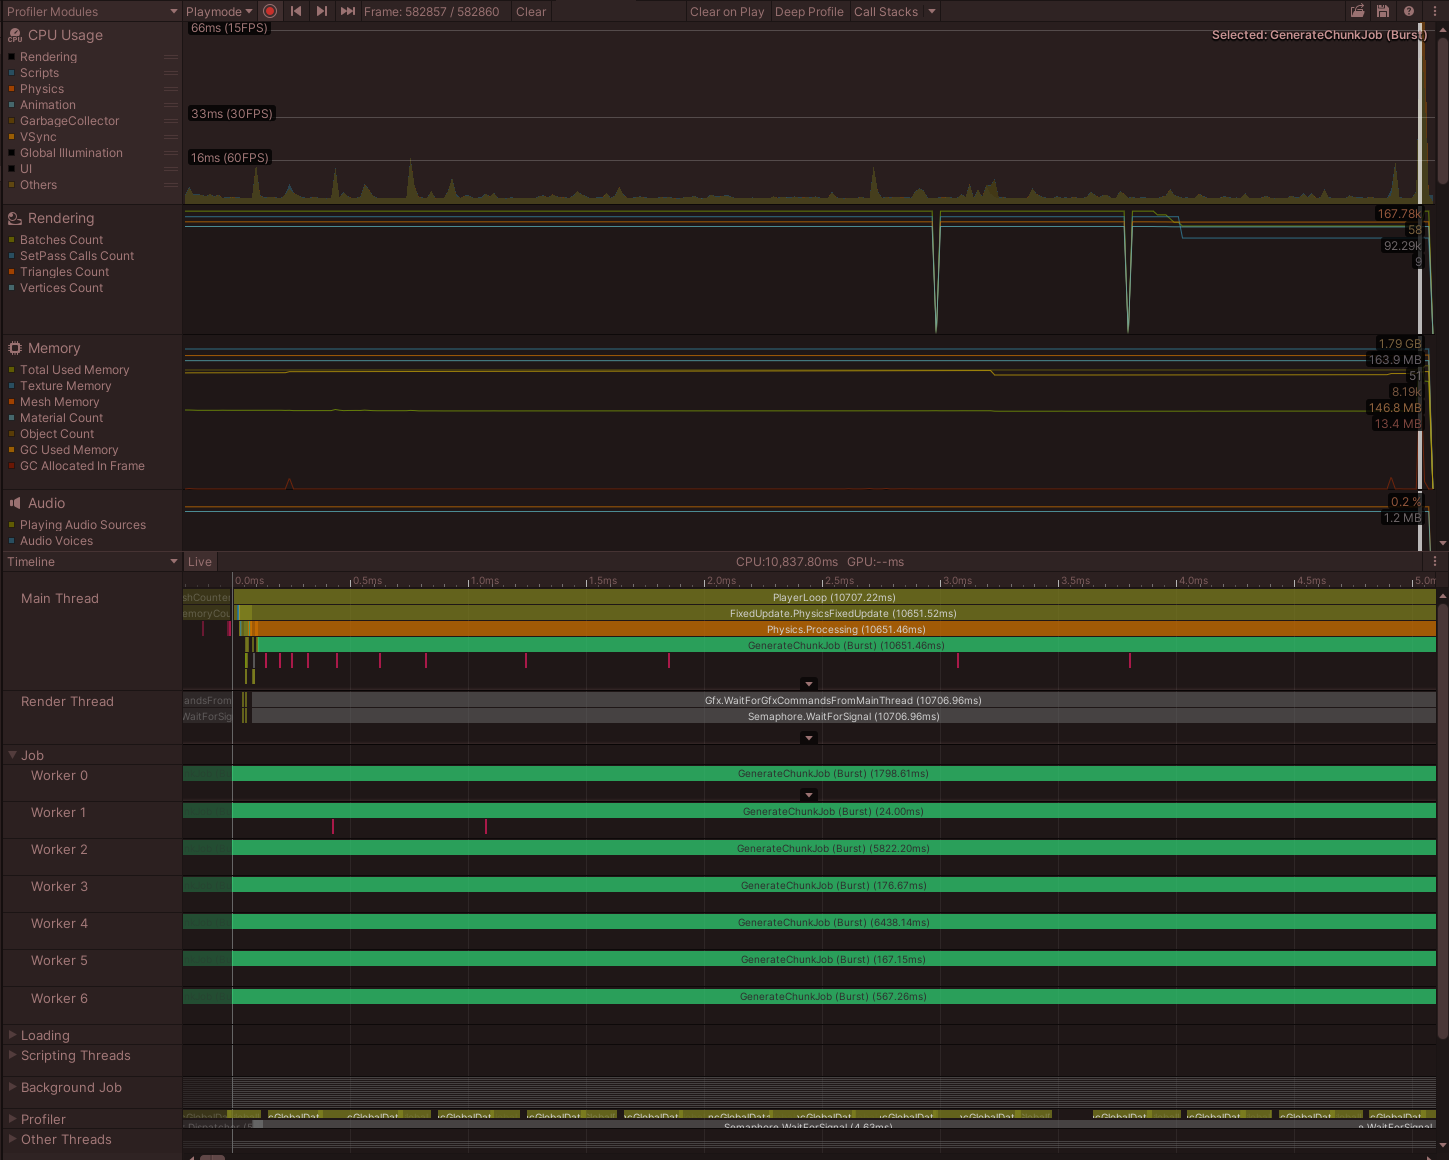Click the CPU:10,837.80ms readout
1449x1160 pixels.
[x=787, y=561]
